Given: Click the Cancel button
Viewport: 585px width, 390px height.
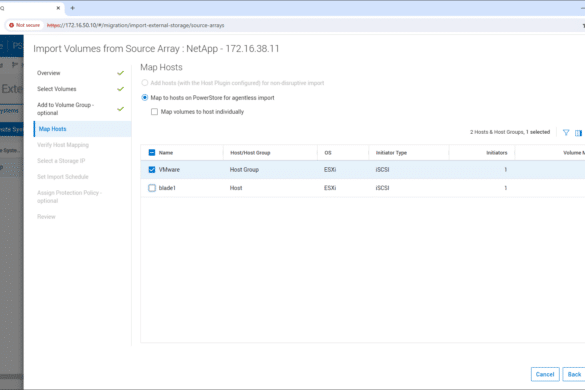Looking at the screenshot, I should pos(545,374).
